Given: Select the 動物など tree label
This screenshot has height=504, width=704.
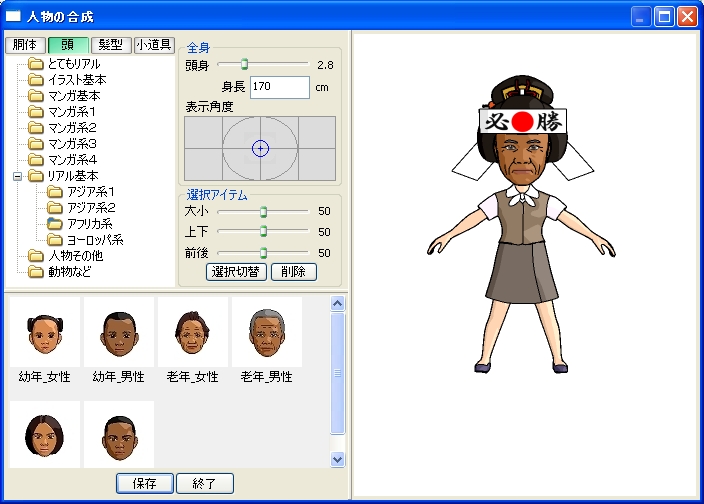Looking at the screenshot, I should (x=70, y=272).
